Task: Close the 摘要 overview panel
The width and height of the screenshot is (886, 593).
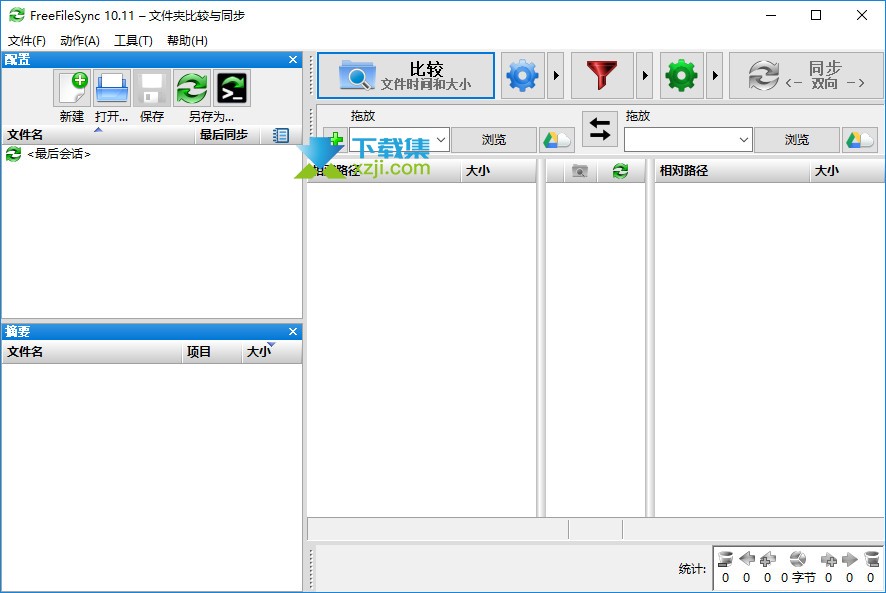Action: tap(293, 331)
